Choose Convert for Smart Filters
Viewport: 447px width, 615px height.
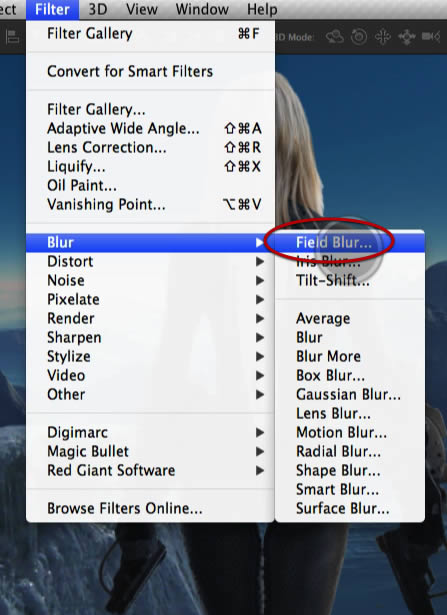150,71
